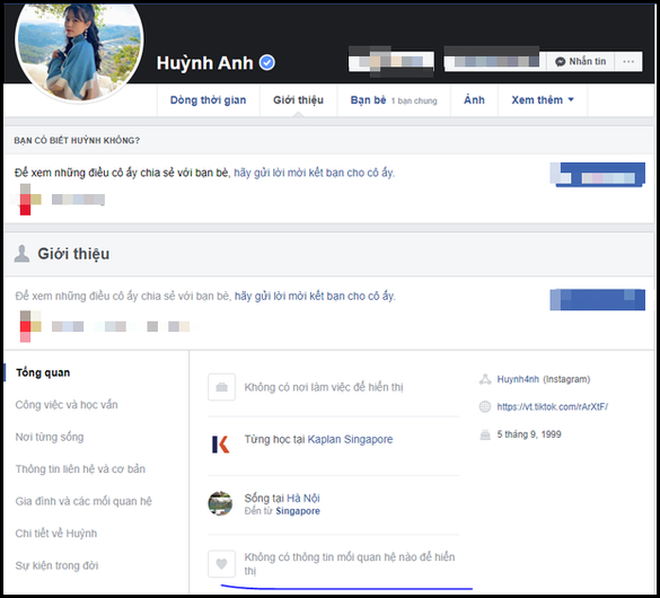The width and height of the screenshot is (660, 598).
Task: Open the circular profile picture
Action: pyautogui.click(x=77, y=48)
